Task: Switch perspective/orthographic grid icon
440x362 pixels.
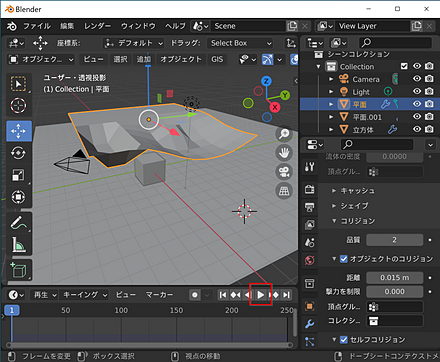Action: (284, 191)
